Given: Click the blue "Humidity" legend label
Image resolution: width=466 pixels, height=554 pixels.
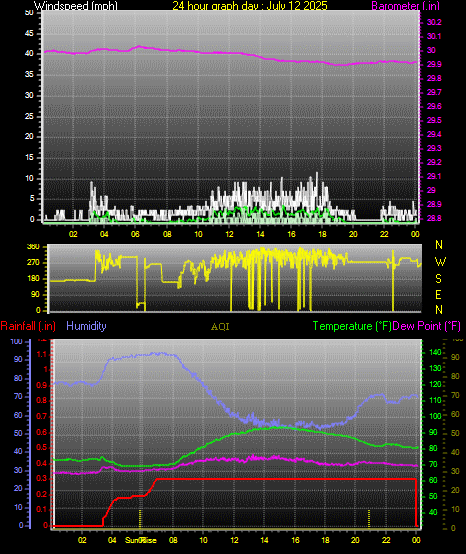Looking at the screenshot, I should click(x=86, y=326).
